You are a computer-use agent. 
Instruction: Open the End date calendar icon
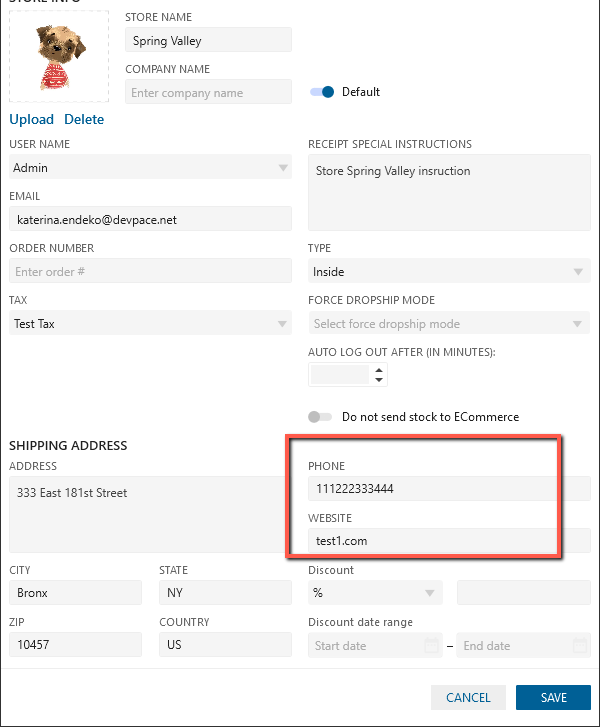pos(580,645)
